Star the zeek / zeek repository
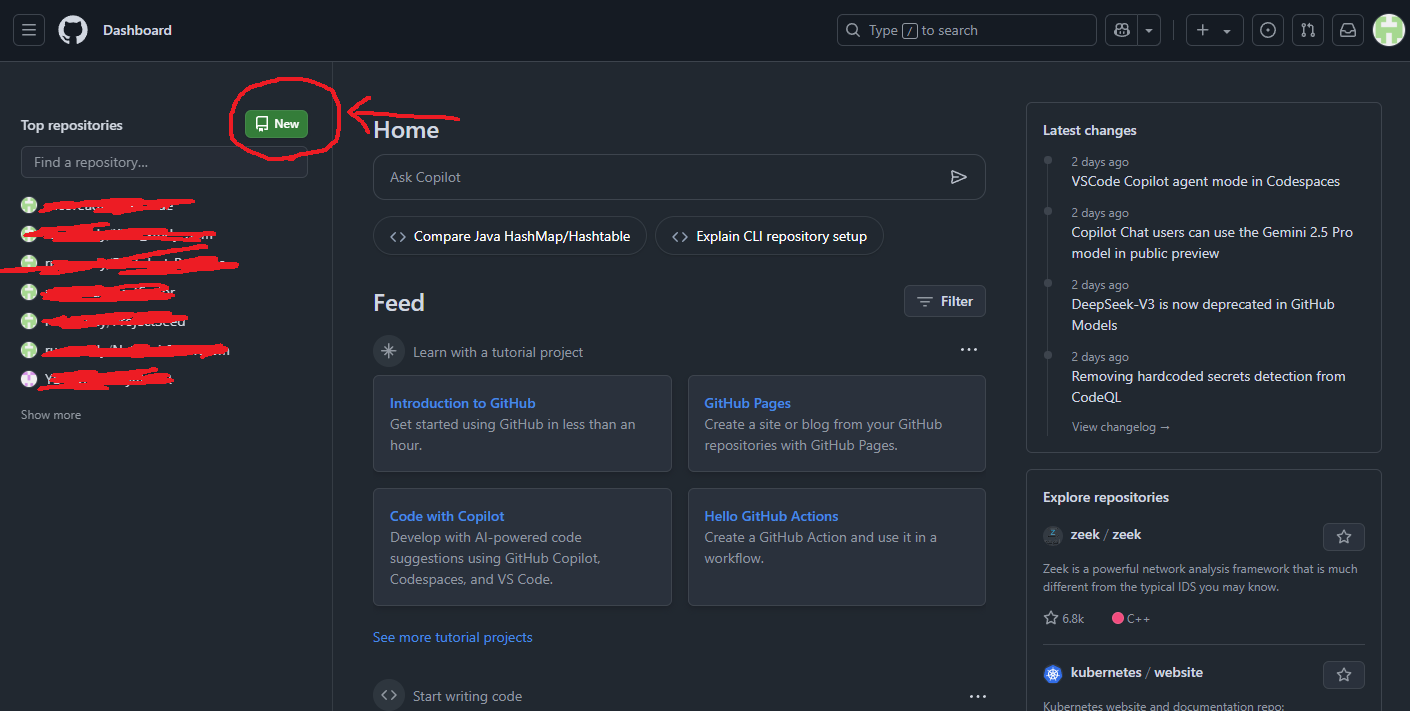This screenshot has height=711, width=1410. (x=1344, y=537)
